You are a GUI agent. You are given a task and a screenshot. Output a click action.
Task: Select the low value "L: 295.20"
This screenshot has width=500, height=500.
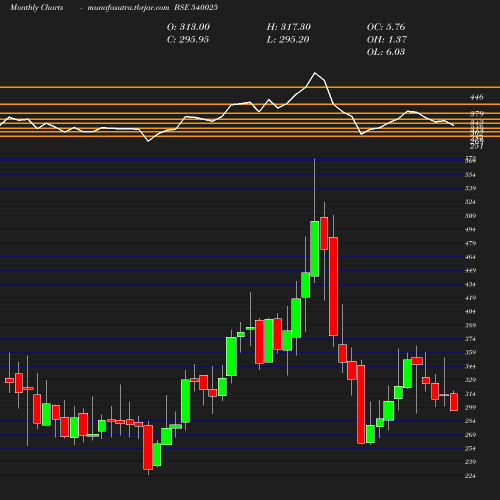pyautogui.click(x=288, y=40)
